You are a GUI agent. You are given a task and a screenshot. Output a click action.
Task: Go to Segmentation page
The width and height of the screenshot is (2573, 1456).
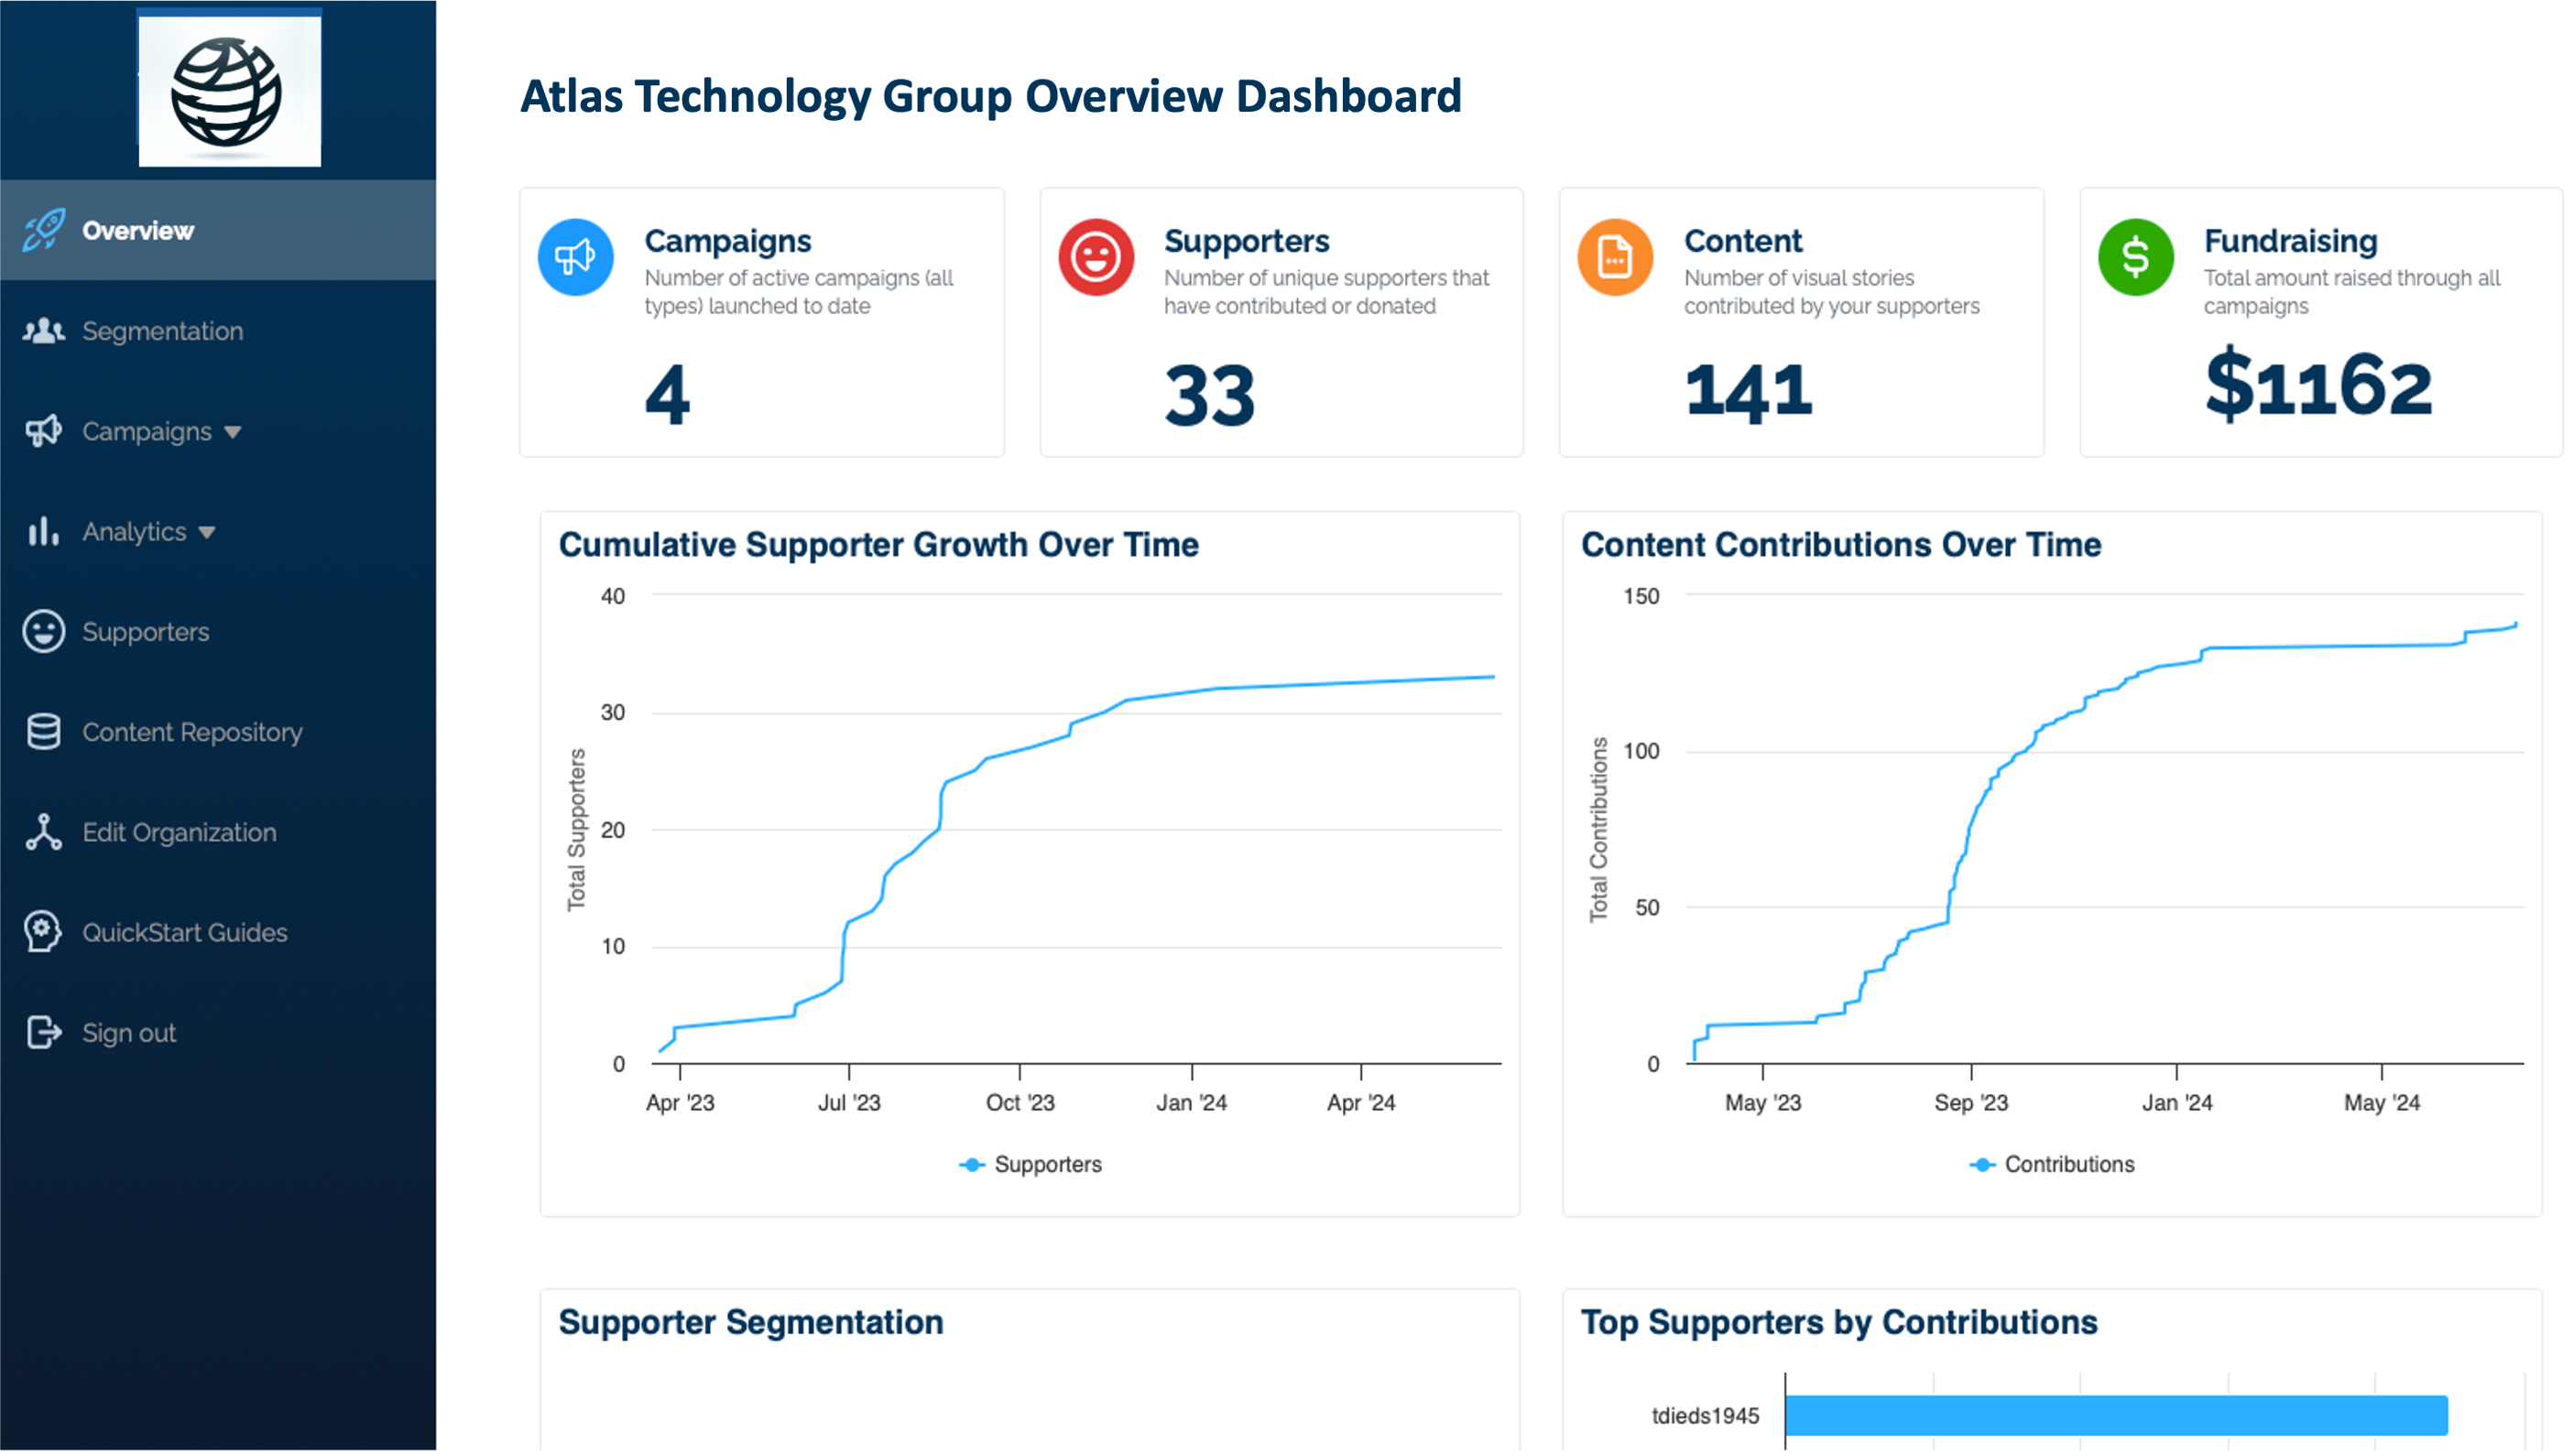click(162, 331)
